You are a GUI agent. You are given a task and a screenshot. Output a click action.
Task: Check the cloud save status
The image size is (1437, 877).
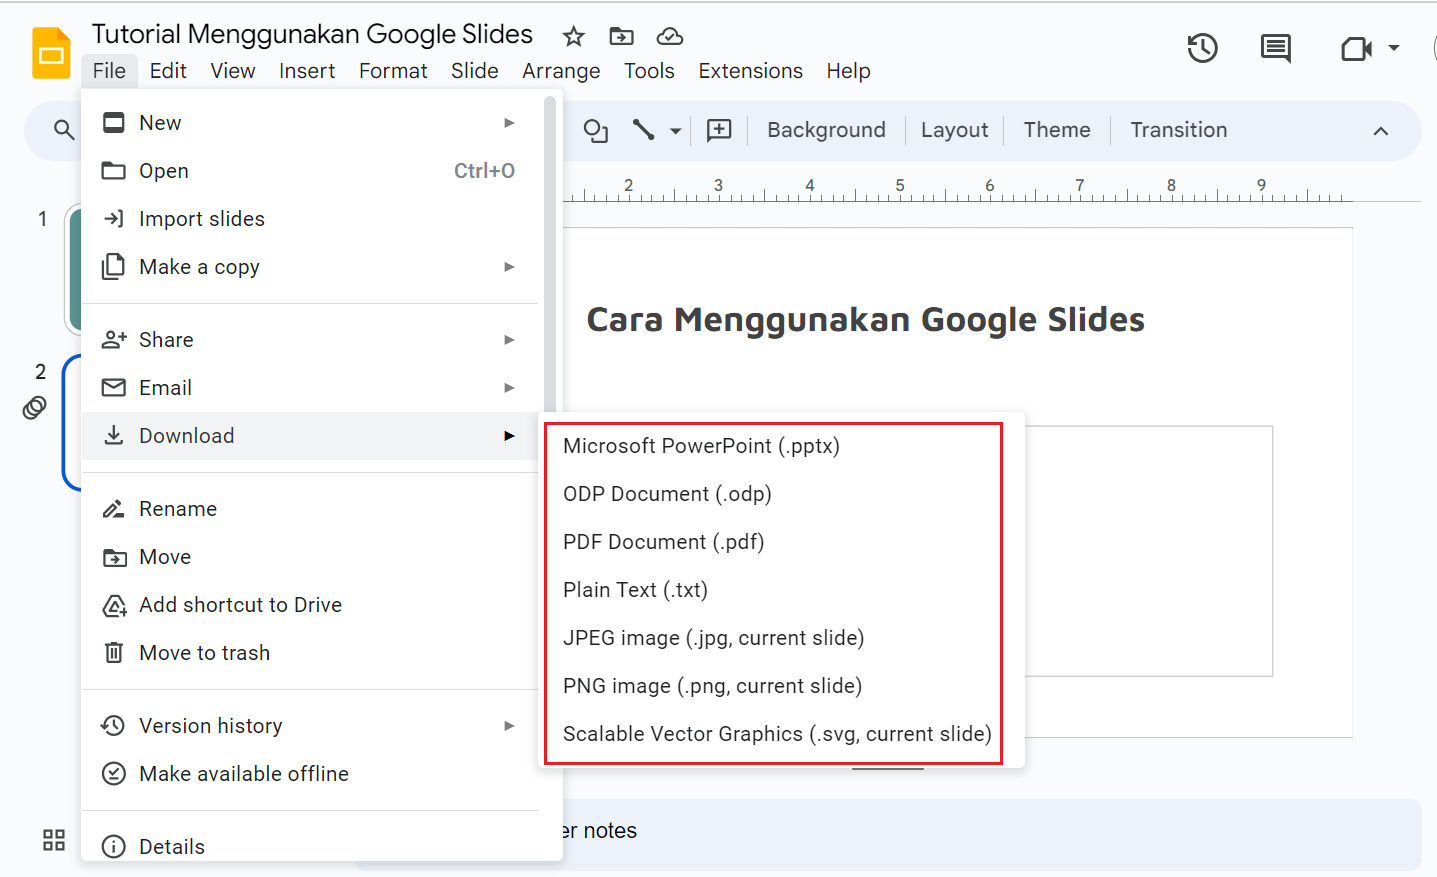tap(669, 36)
